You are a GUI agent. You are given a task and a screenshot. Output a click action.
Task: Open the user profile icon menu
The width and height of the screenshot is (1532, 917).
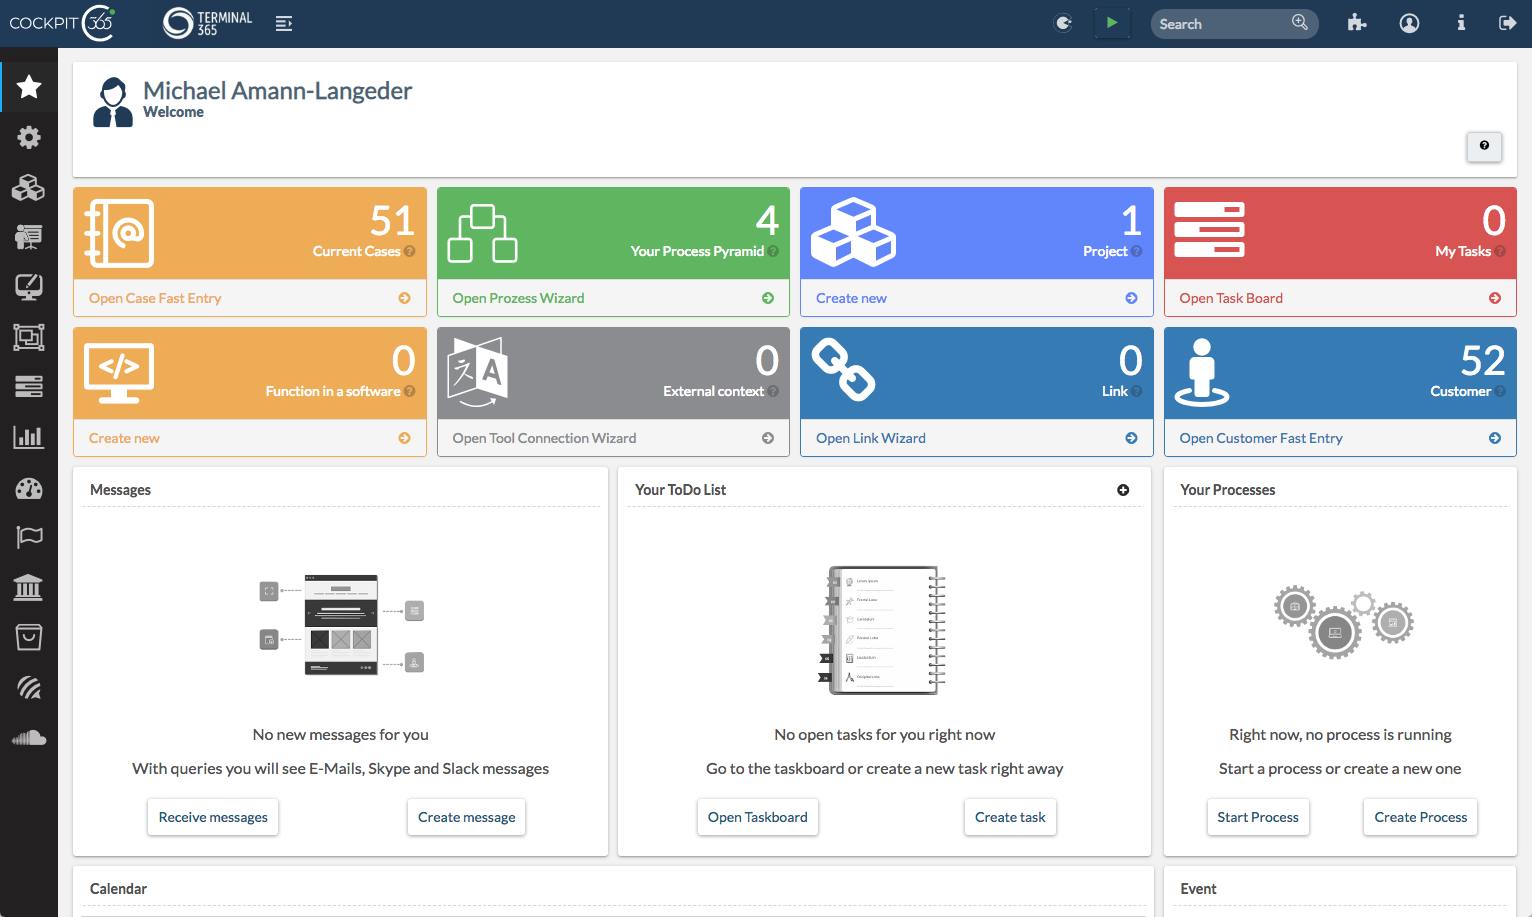click(1409, 23)
